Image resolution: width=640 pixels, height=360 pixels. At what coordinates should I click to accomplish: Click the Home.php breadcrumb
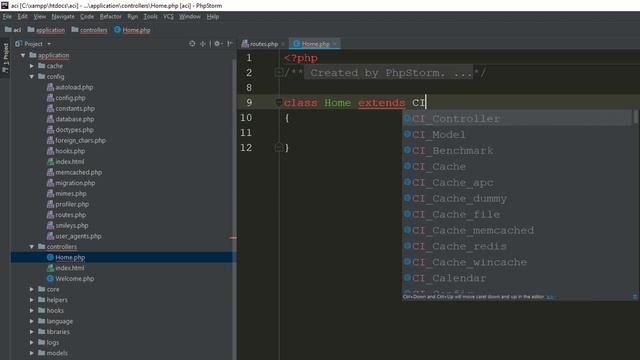pos(132,30)
